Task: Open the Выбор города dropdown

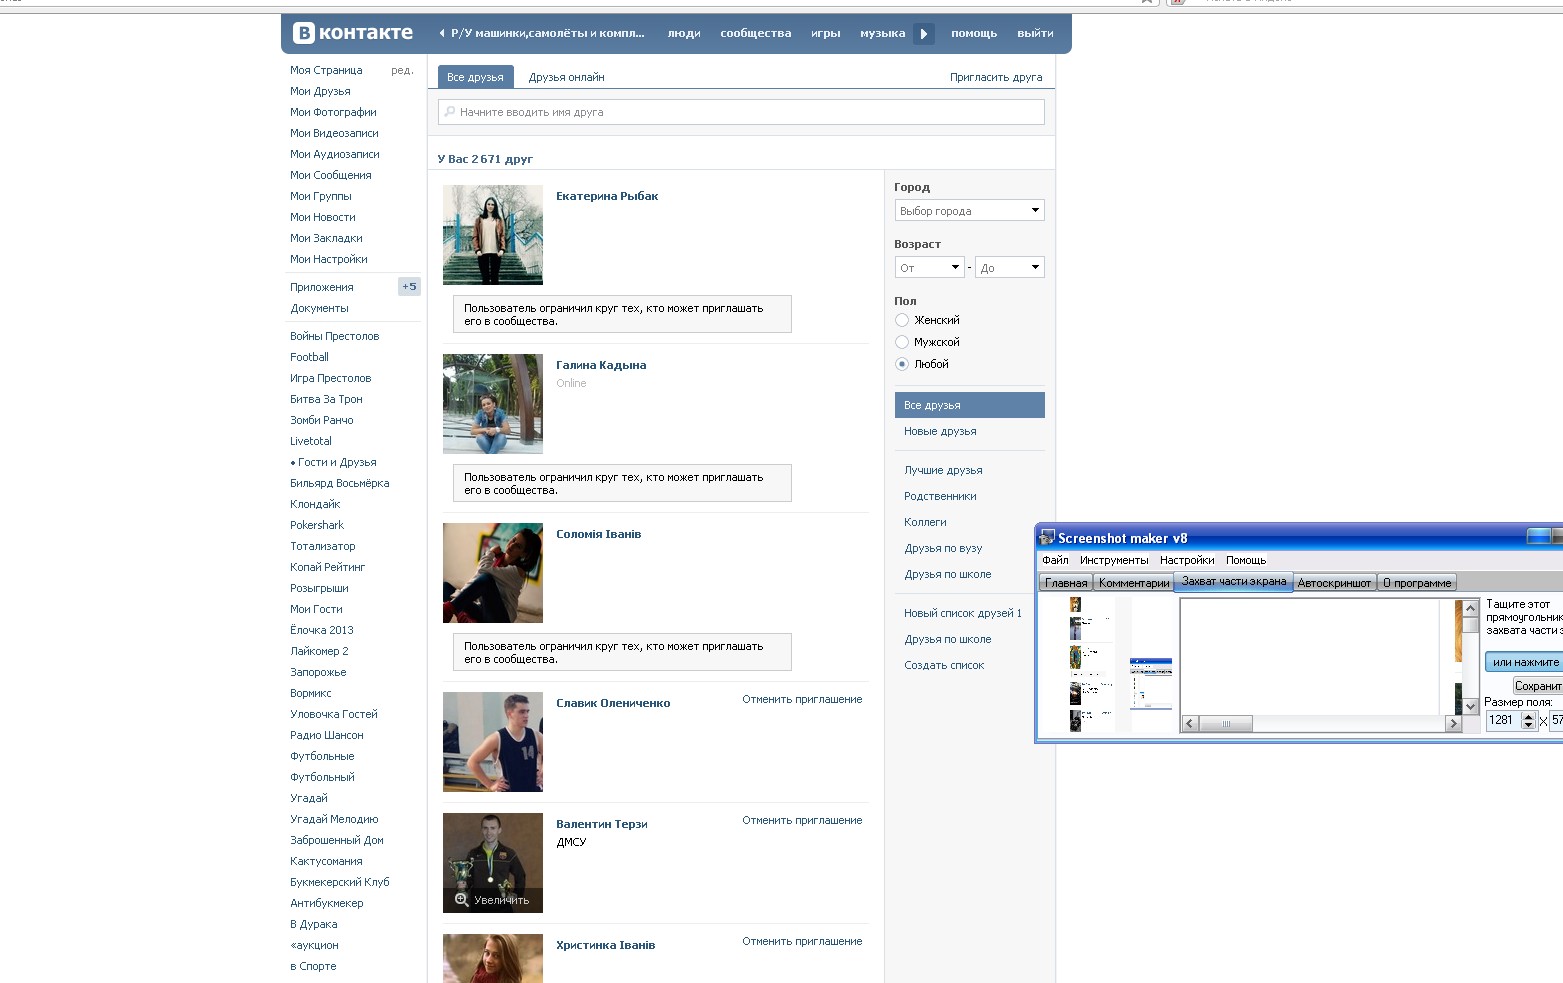Action: click(969, 210)
